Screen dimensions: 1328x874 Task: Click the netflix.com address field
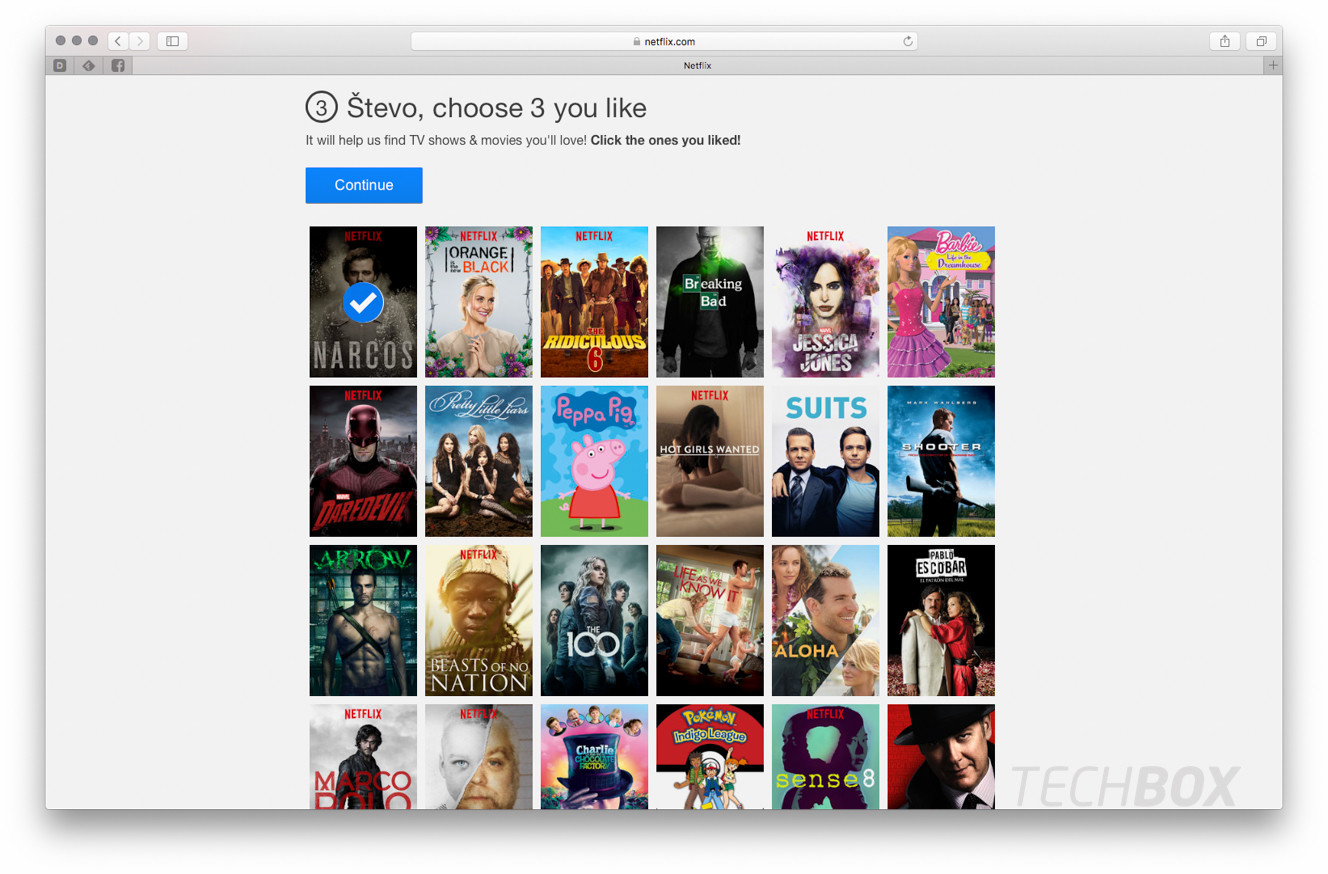pos(664,41)
